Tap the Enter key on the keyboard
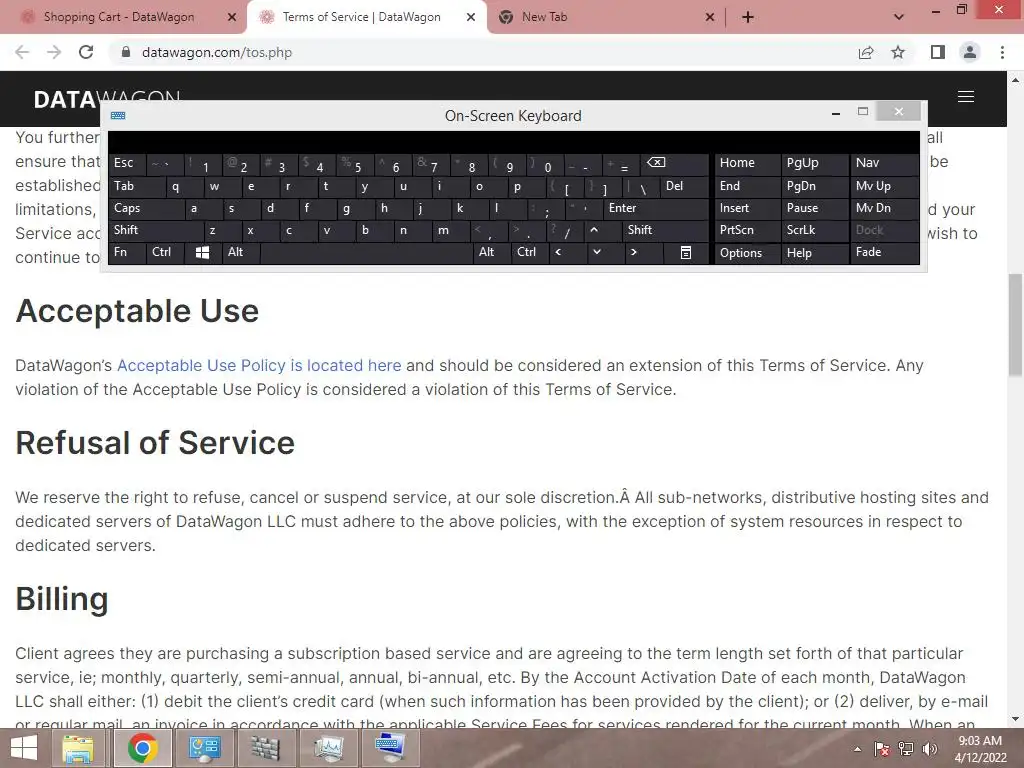This screenshot has height=768, width=1024. pos(656,208)
